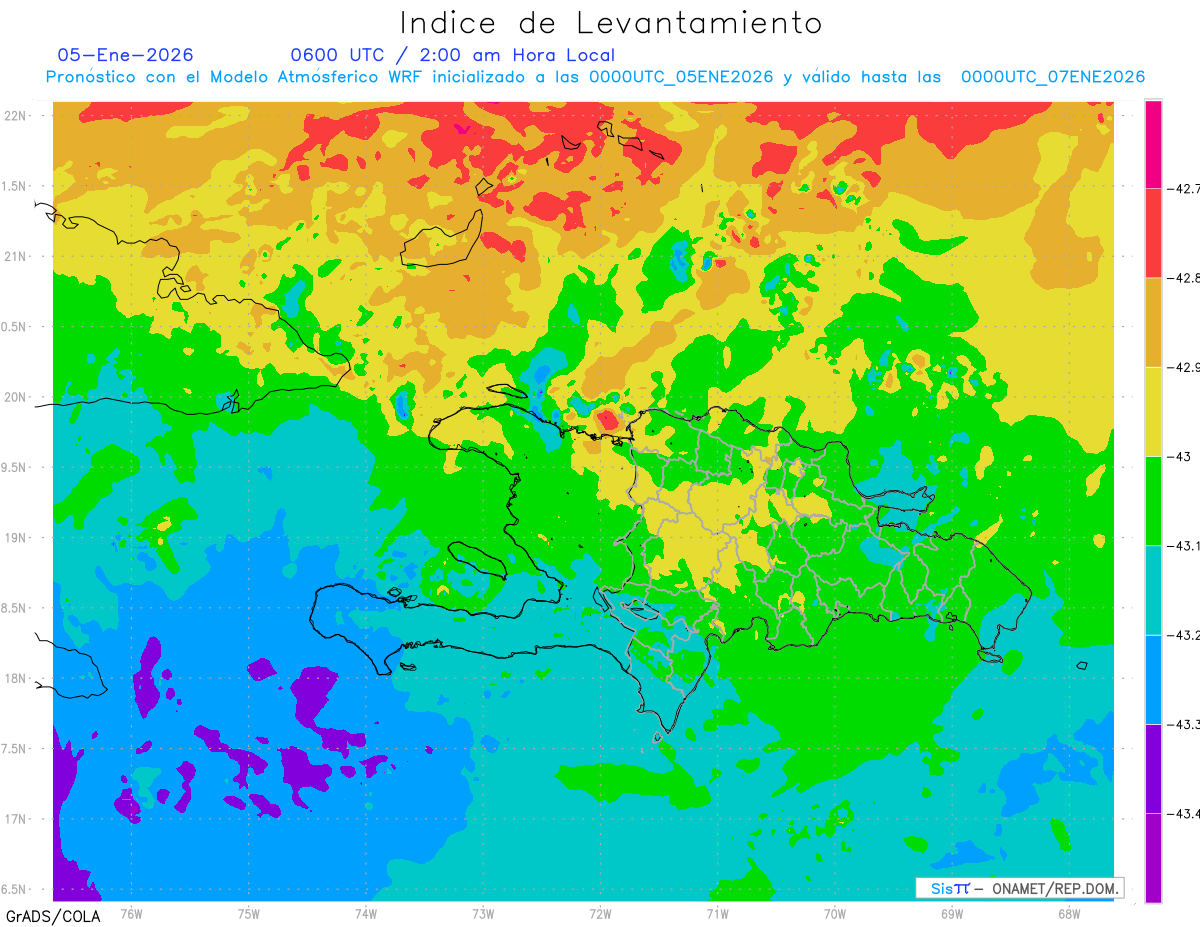Screen dimensions: 1200x927
Task: Click the "76W" longitude label
Action: point(131,913)
